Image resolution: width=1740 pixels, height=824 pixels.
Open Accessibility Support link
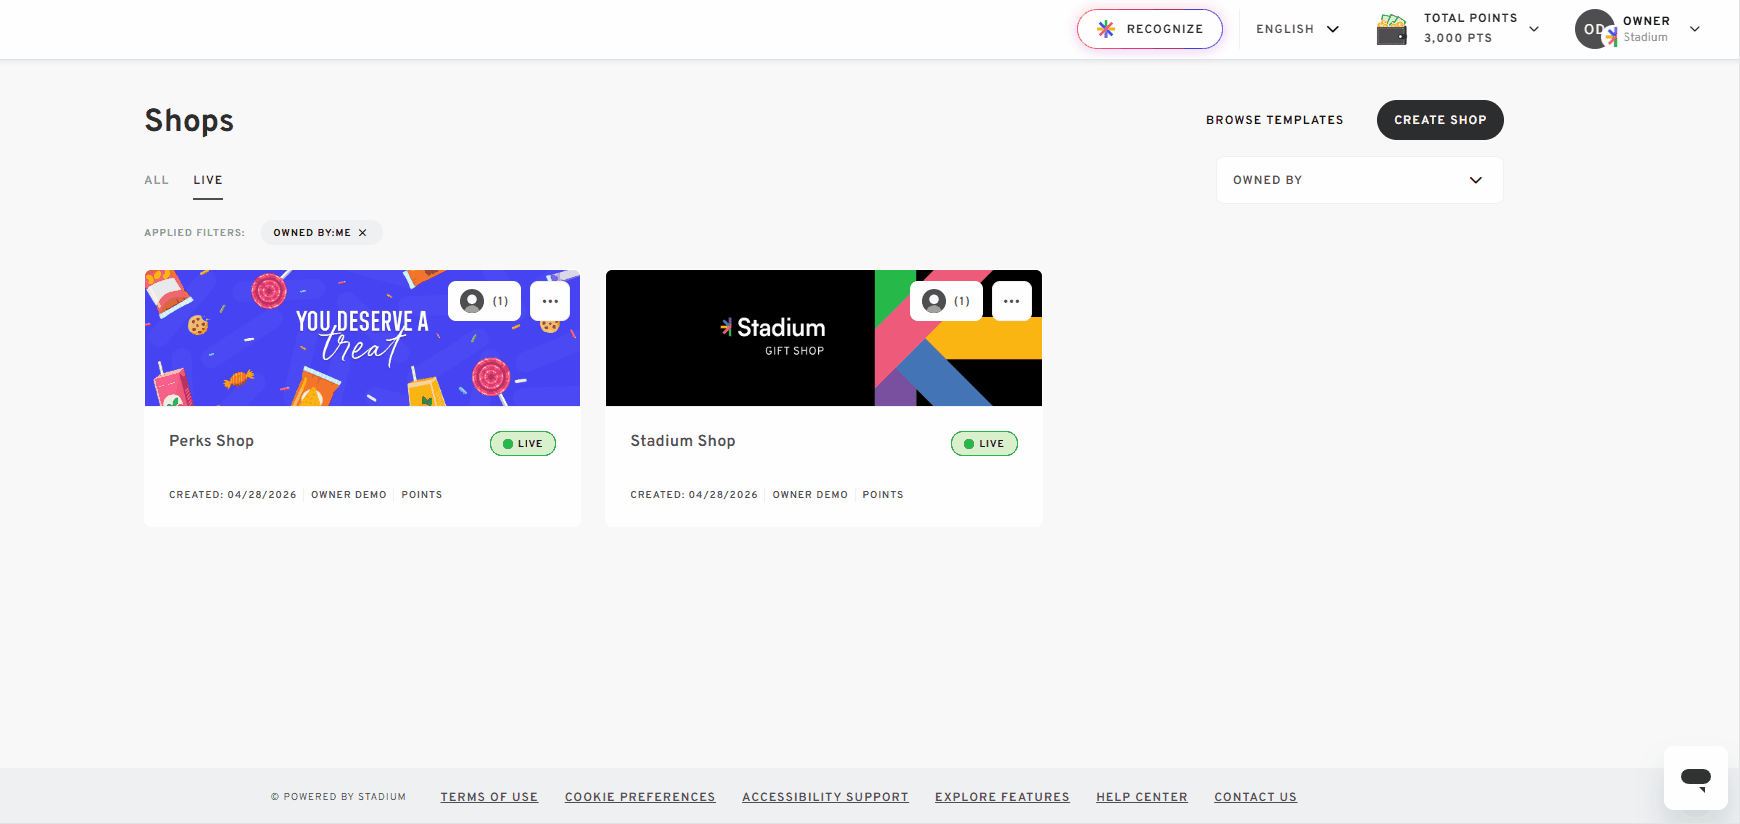[x=825, y=797]
